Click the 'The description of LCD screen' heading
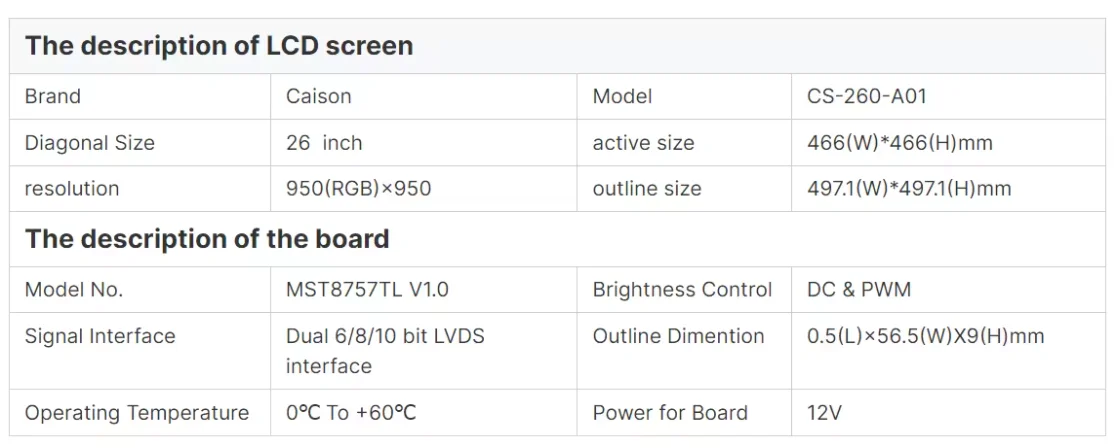Image resolution: width=1114 pixels, height=448 pixels. click(219, 46)
